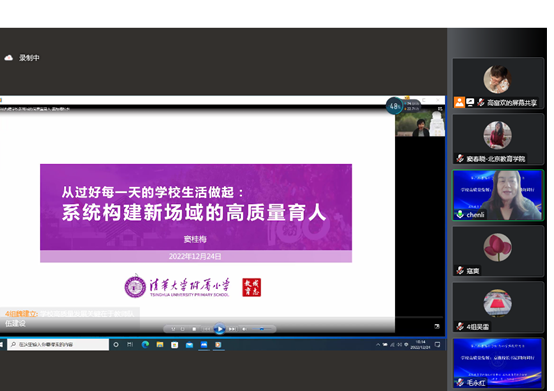
Task: Click the Windows search box in the taskbar
Action: tap(58, 344)
